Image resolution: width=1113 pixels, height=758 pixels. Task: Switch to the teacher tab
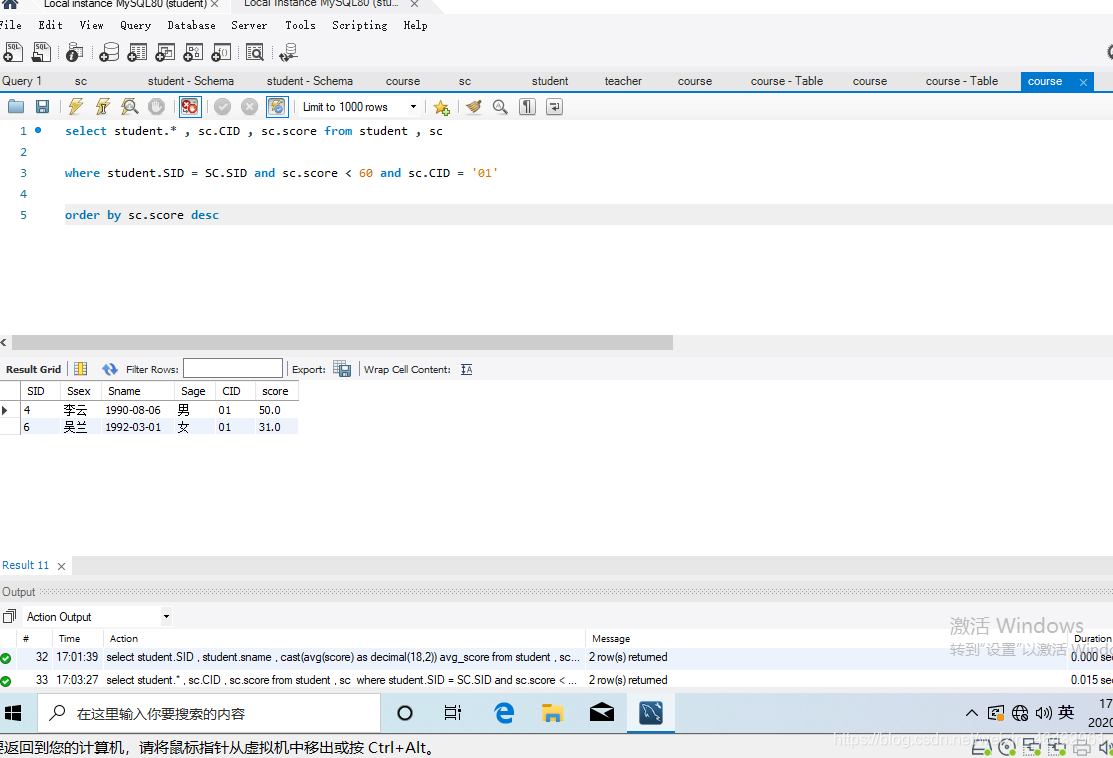[623, 81]
